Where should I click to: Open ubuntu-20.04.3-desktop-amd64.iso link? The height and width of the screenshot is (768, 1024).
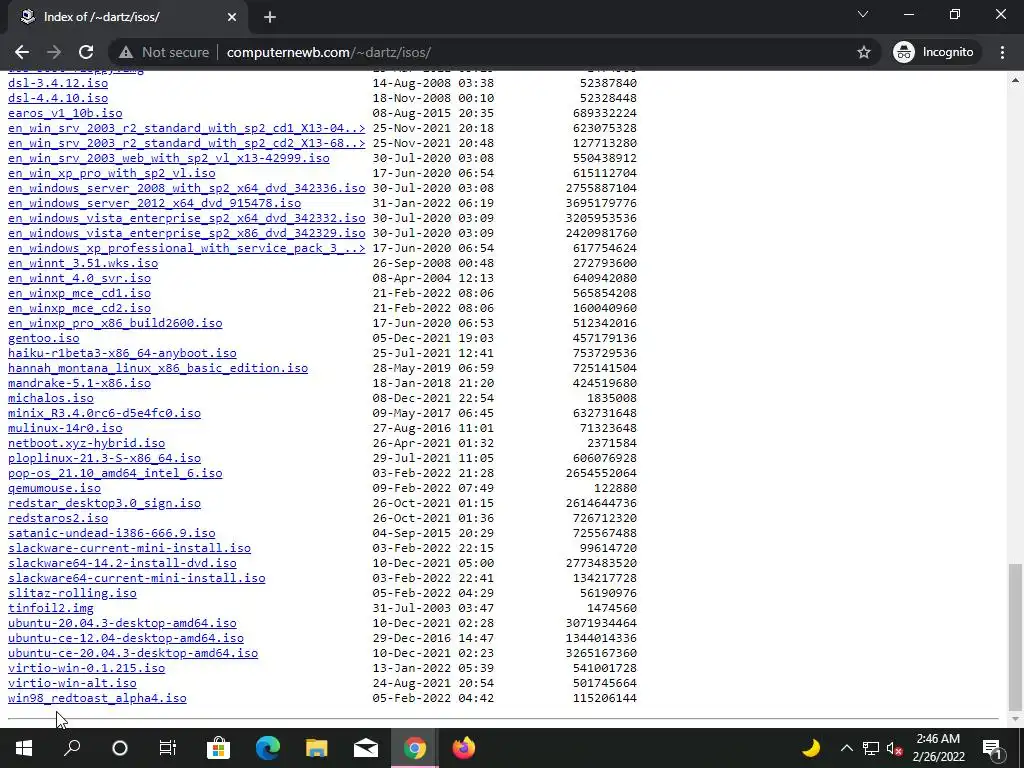pyautogui.click(x=122, y=624)
